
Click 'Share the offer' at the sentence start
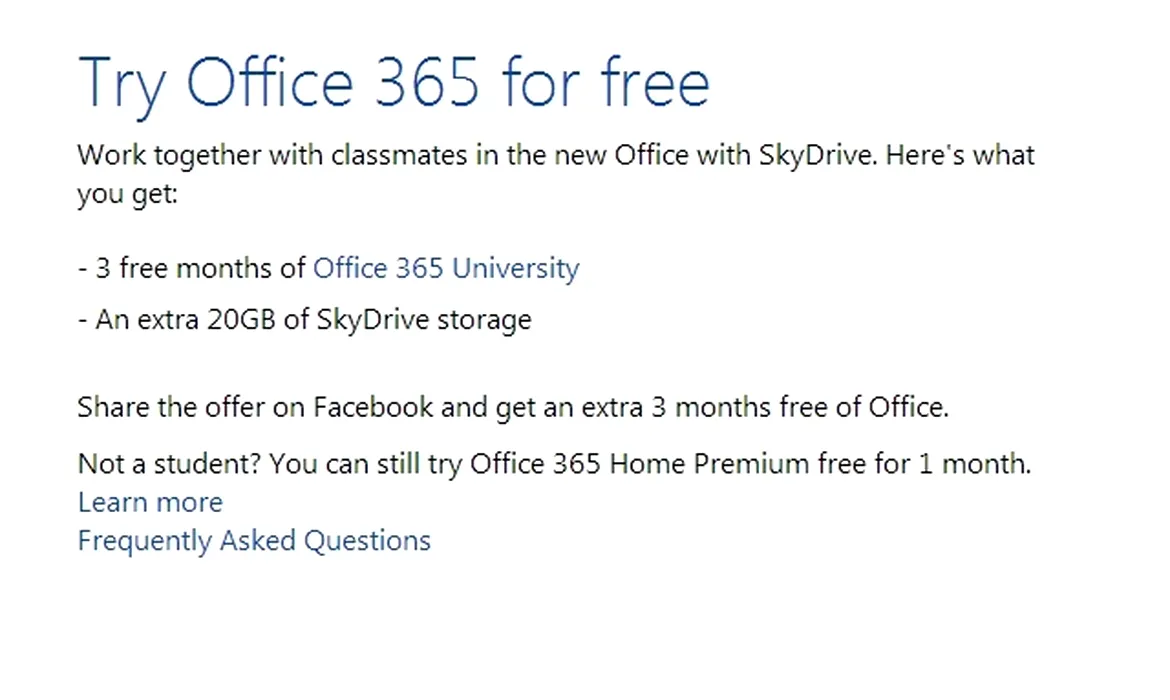tap(160, 408)
